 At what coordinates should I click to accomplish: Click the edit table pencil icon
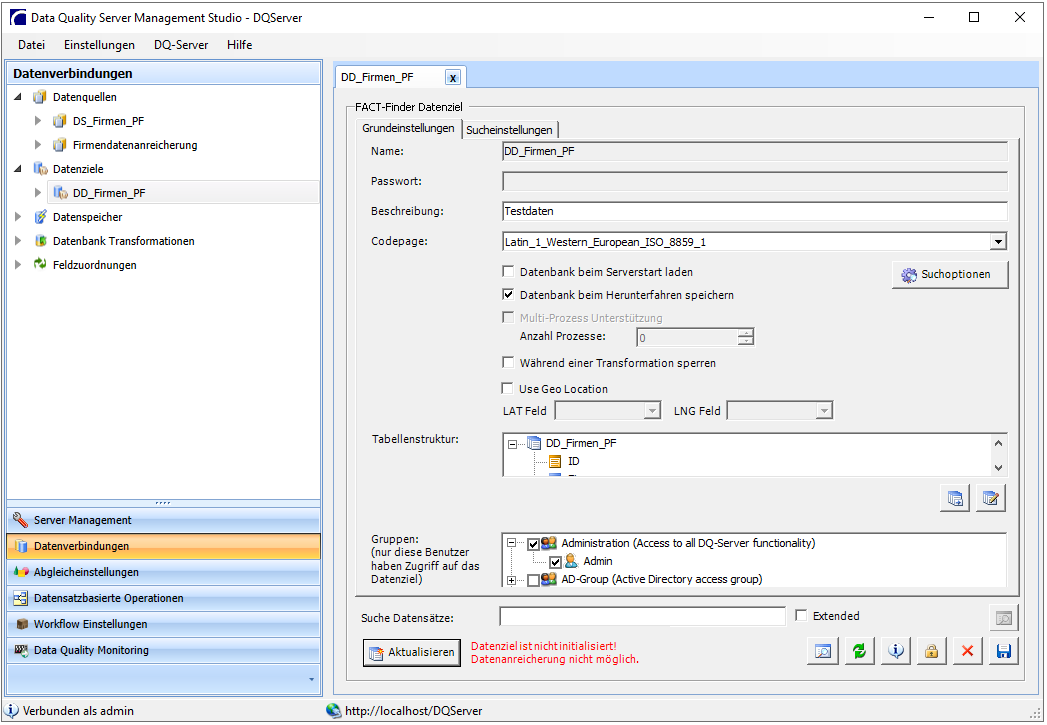point(990,499)
